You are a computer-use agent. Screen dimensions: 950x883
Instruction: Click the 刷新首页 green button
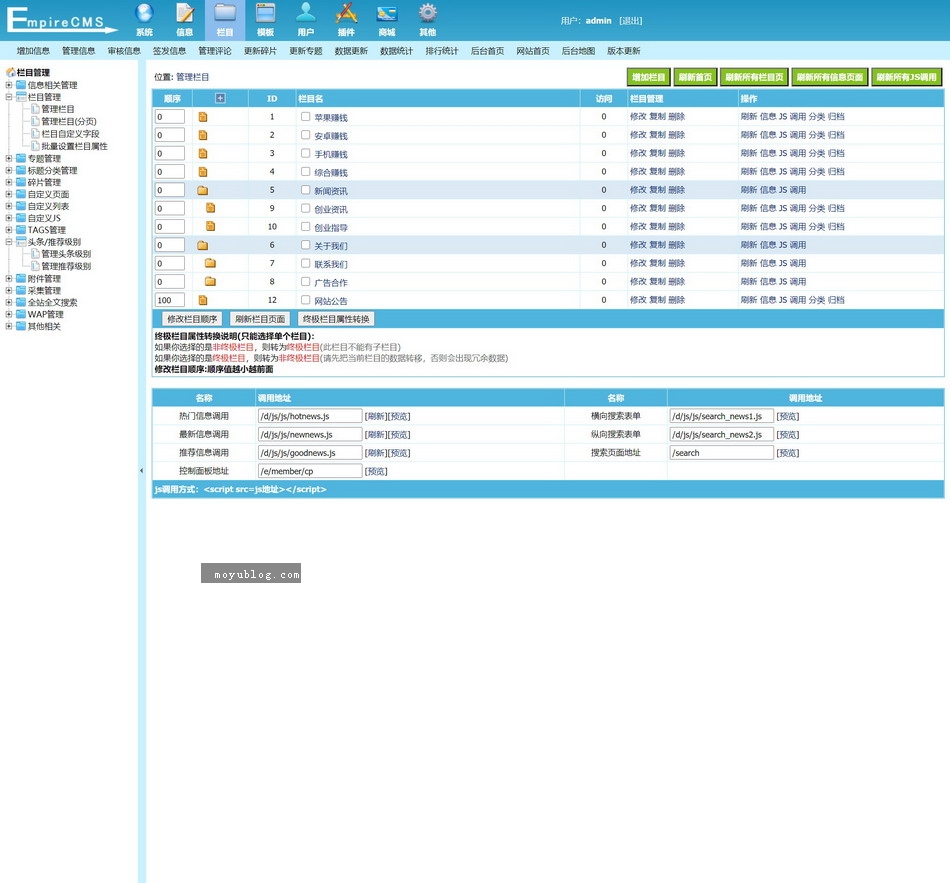click(695, 77)
